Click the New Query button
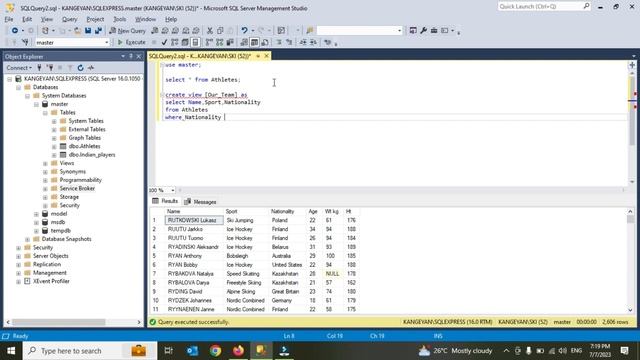 127,31
